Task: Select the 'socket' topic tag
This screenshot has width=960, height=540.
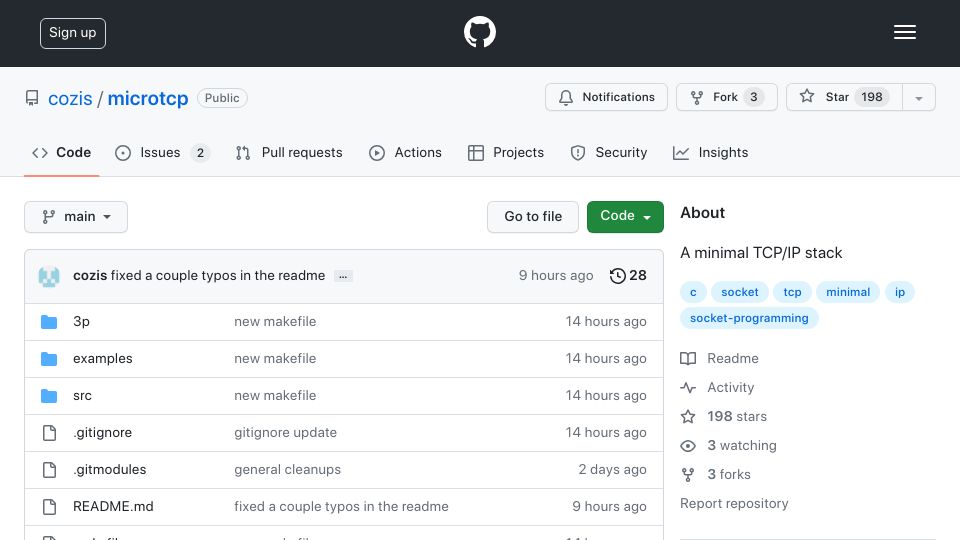Action: (x=740, y=292)
